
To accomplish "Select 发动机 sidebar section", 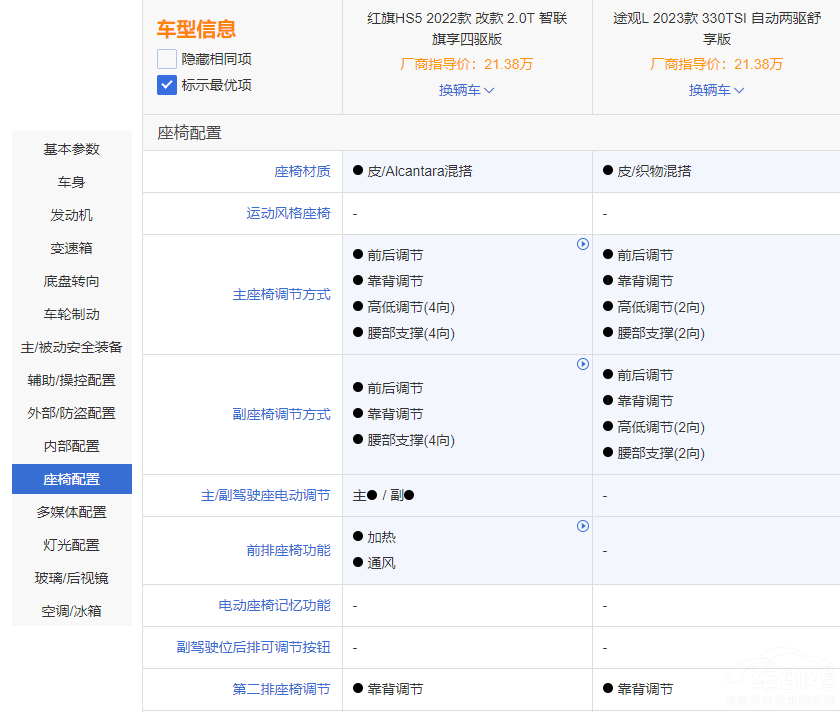I will tap(72, 215).
